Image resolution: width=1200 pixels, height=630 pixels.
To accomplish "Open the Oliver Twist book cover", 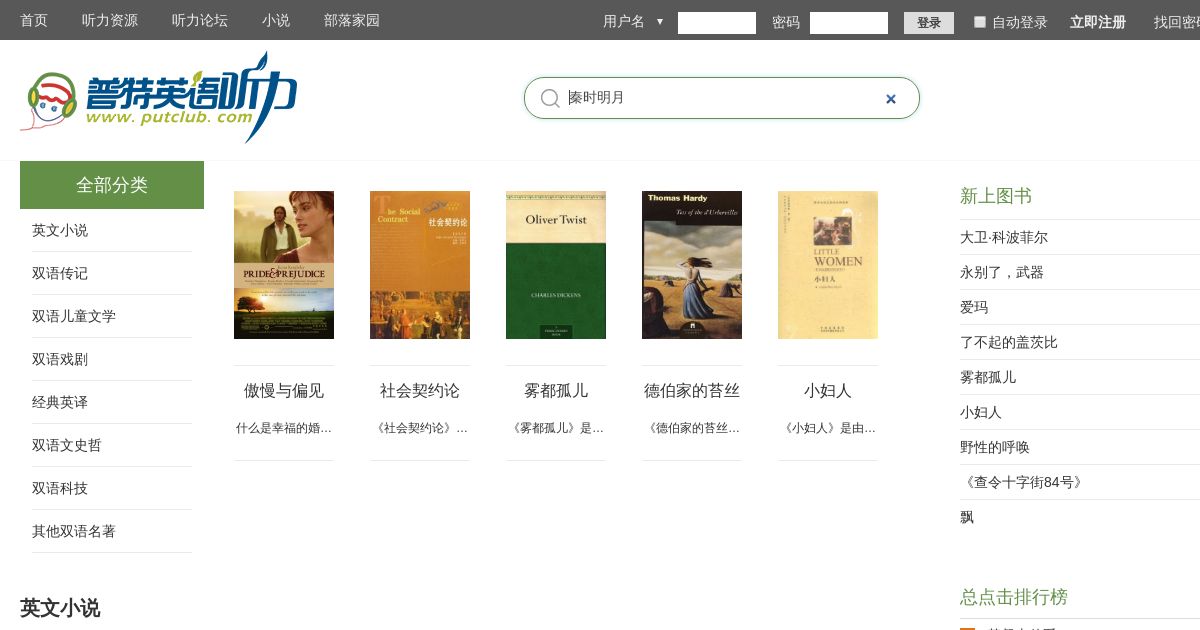I will pyautogui.click(x=556, y=265).
